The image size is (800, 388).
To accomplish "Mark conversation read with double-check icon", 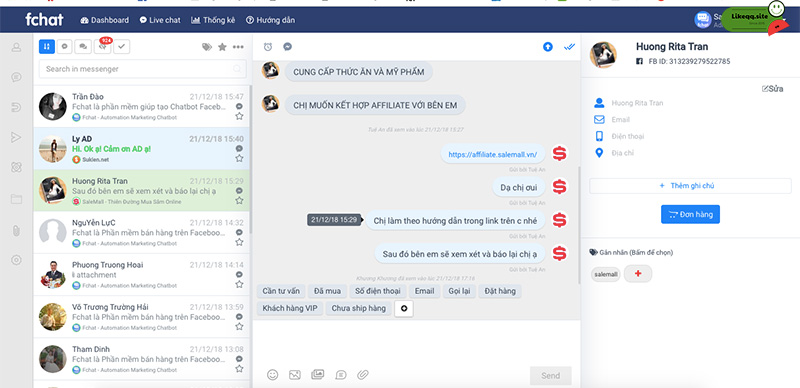I will 569,47.
